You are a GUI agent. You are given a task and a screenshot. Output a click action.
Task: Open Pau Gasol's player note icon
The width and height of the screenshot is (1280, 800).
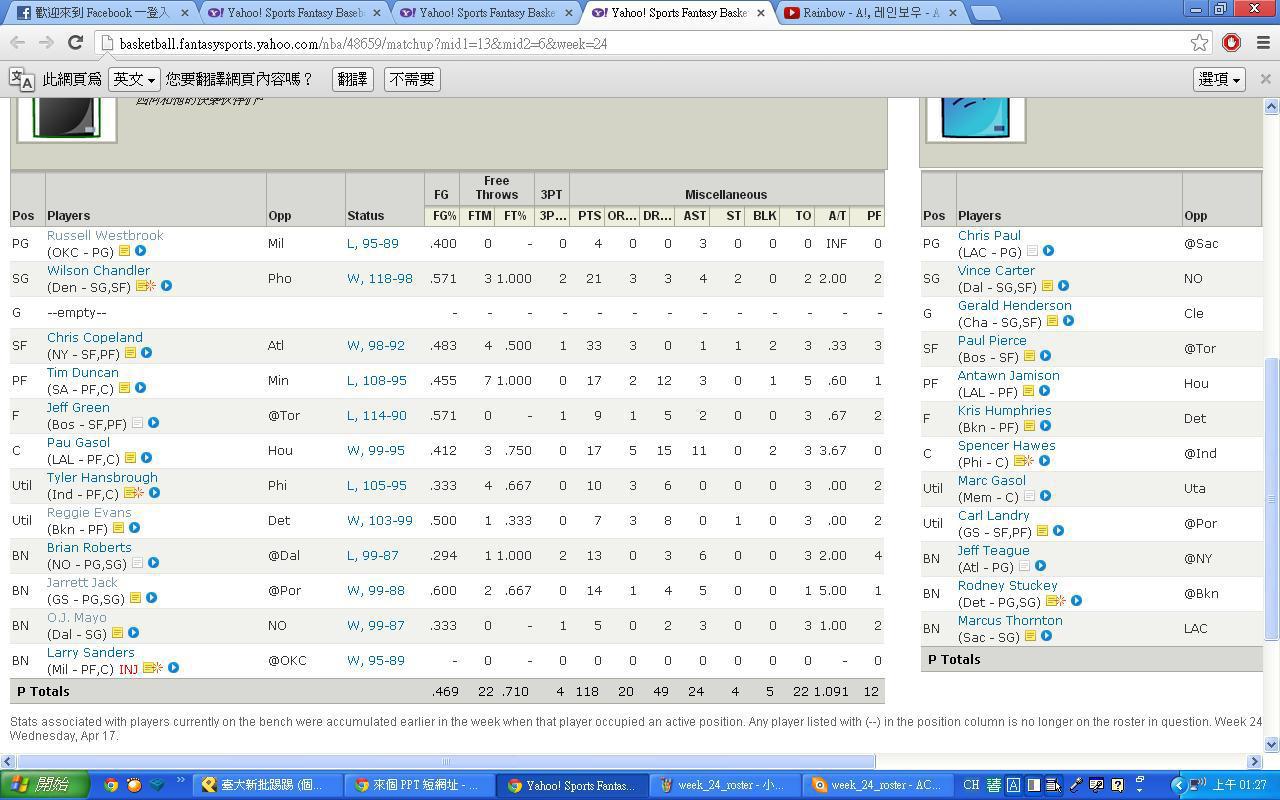pyautogui.click(x=130, y=458)
